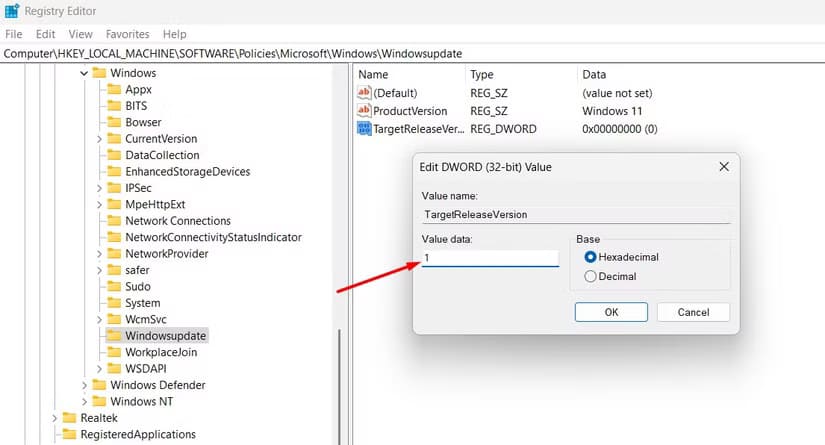Viewport: 825px width, 445px height.
Task: Select the TargetReleaseVersion DWORD icon
Action: pos(364,129)
